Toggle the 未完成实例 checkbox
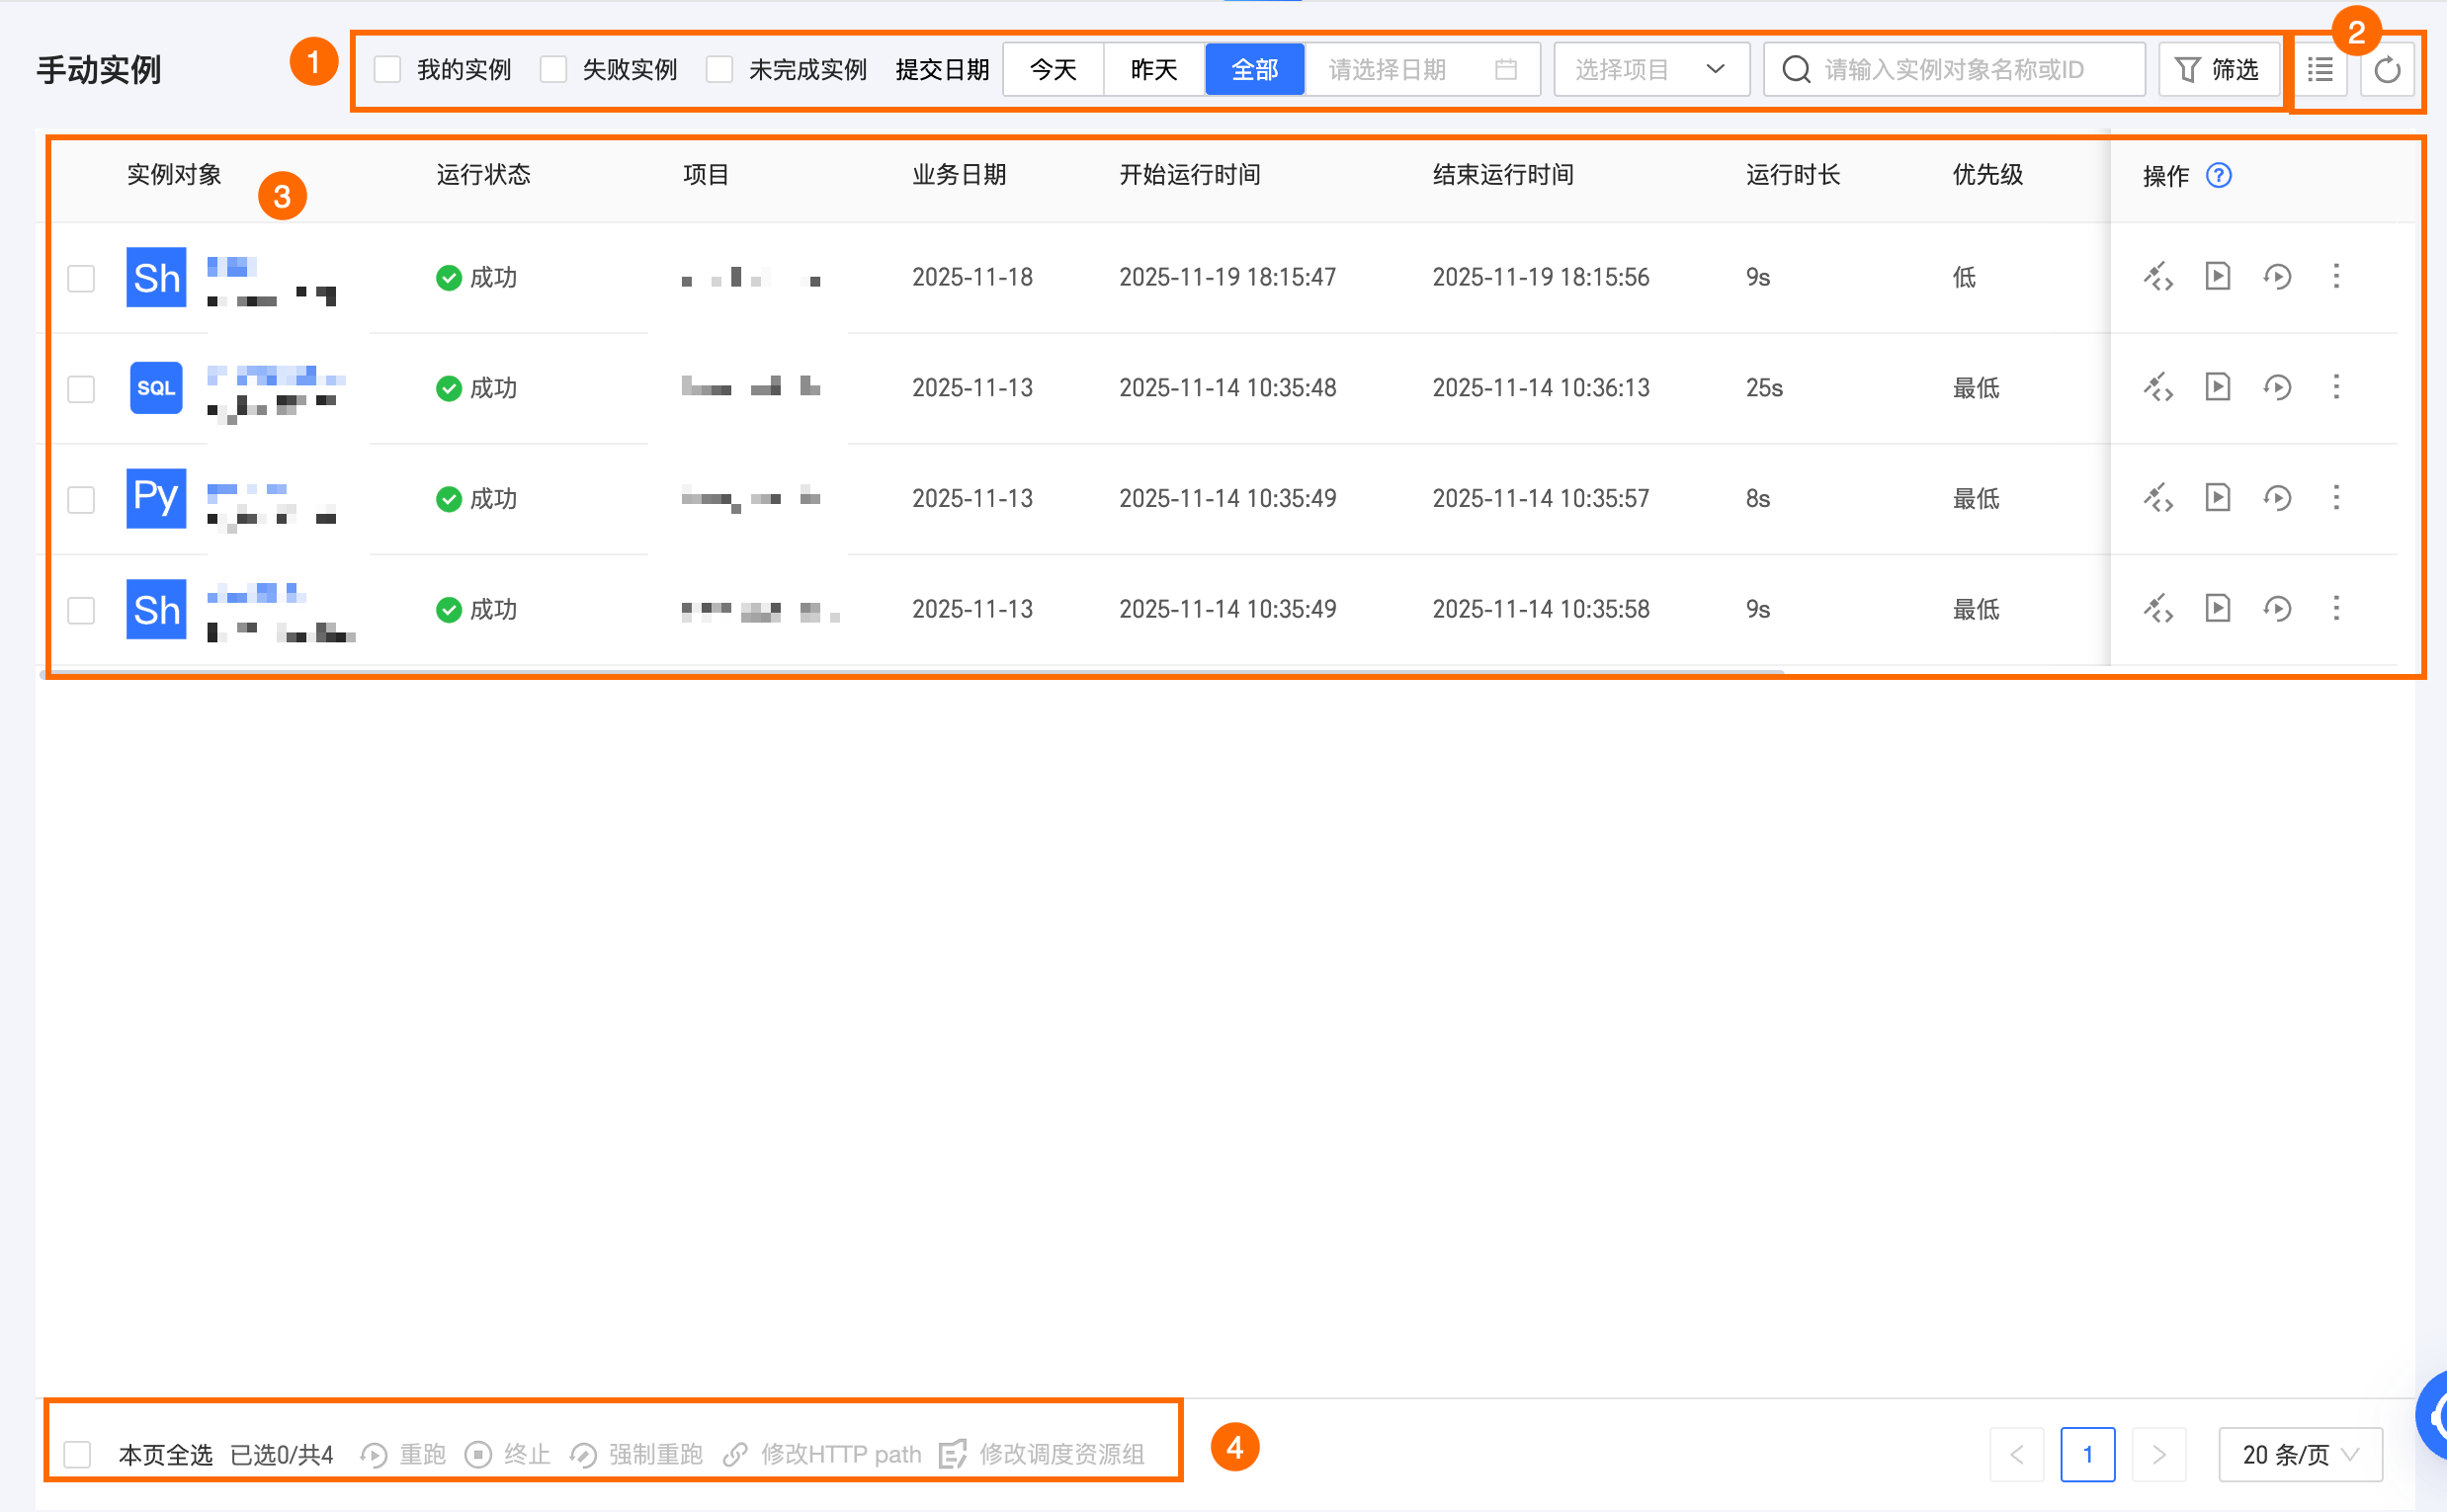This screenshot has width=2447, height=1512. point(719,70)
